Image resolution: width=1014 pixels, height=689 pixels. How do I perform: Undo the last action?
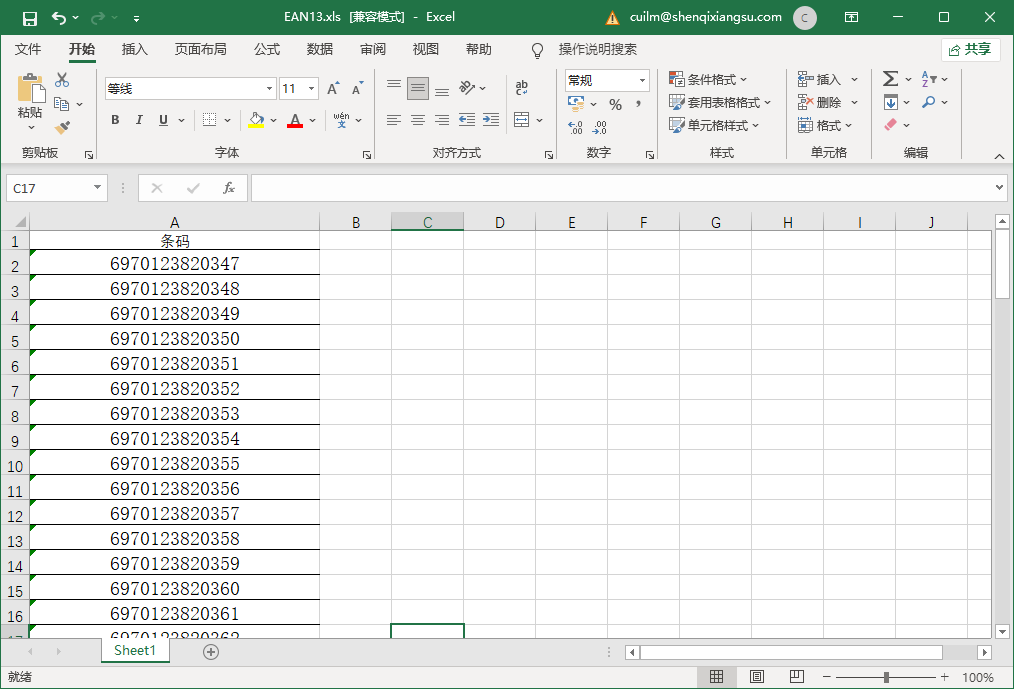(x=59, y=18)
